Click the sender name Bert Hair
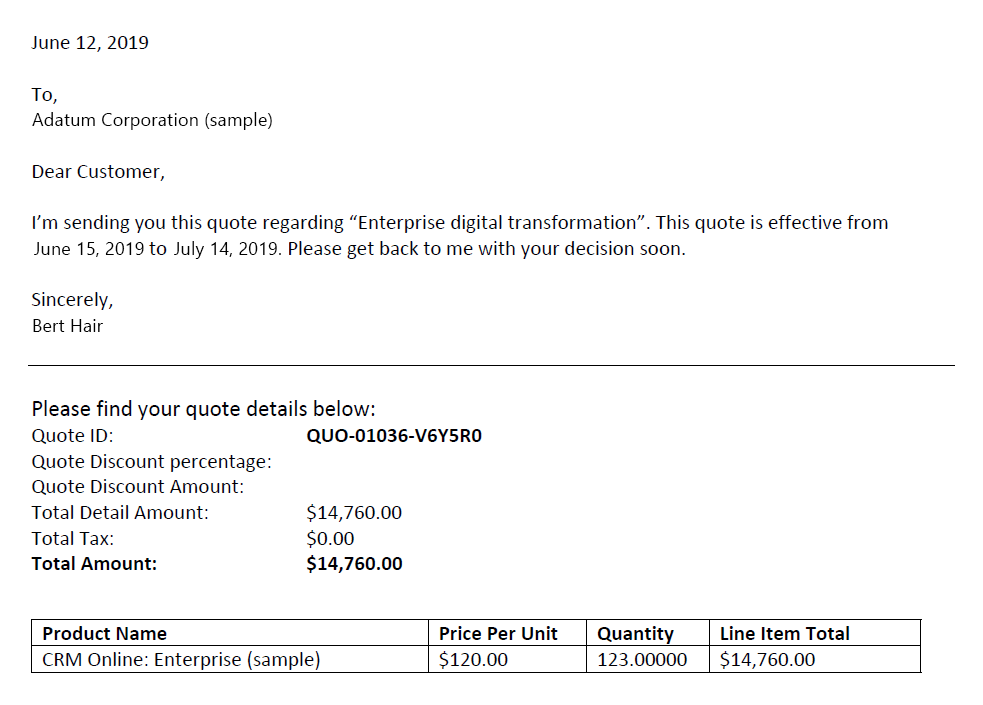This screenshot has width=983, height=705. [x=67, y=326]
